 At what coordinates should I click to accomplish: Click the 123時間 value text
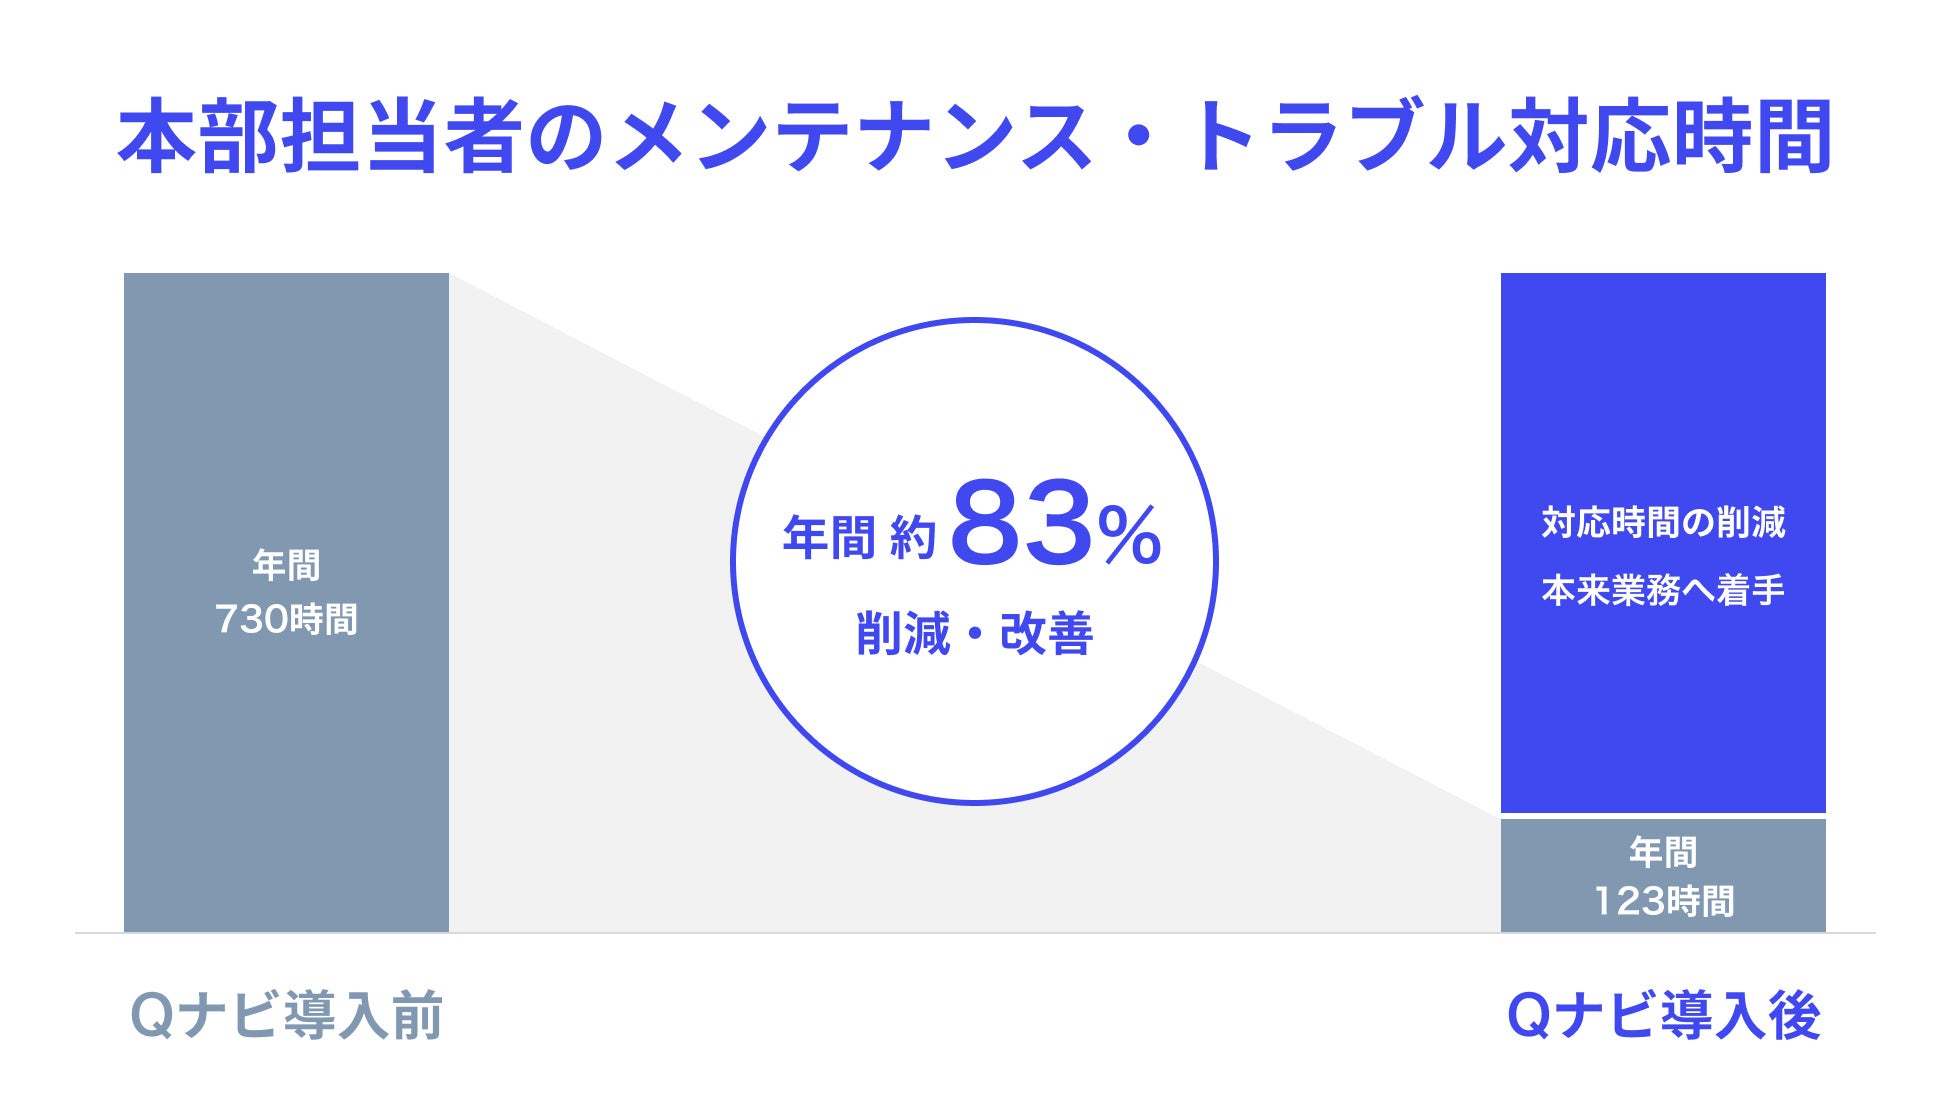pos(1663,902)
